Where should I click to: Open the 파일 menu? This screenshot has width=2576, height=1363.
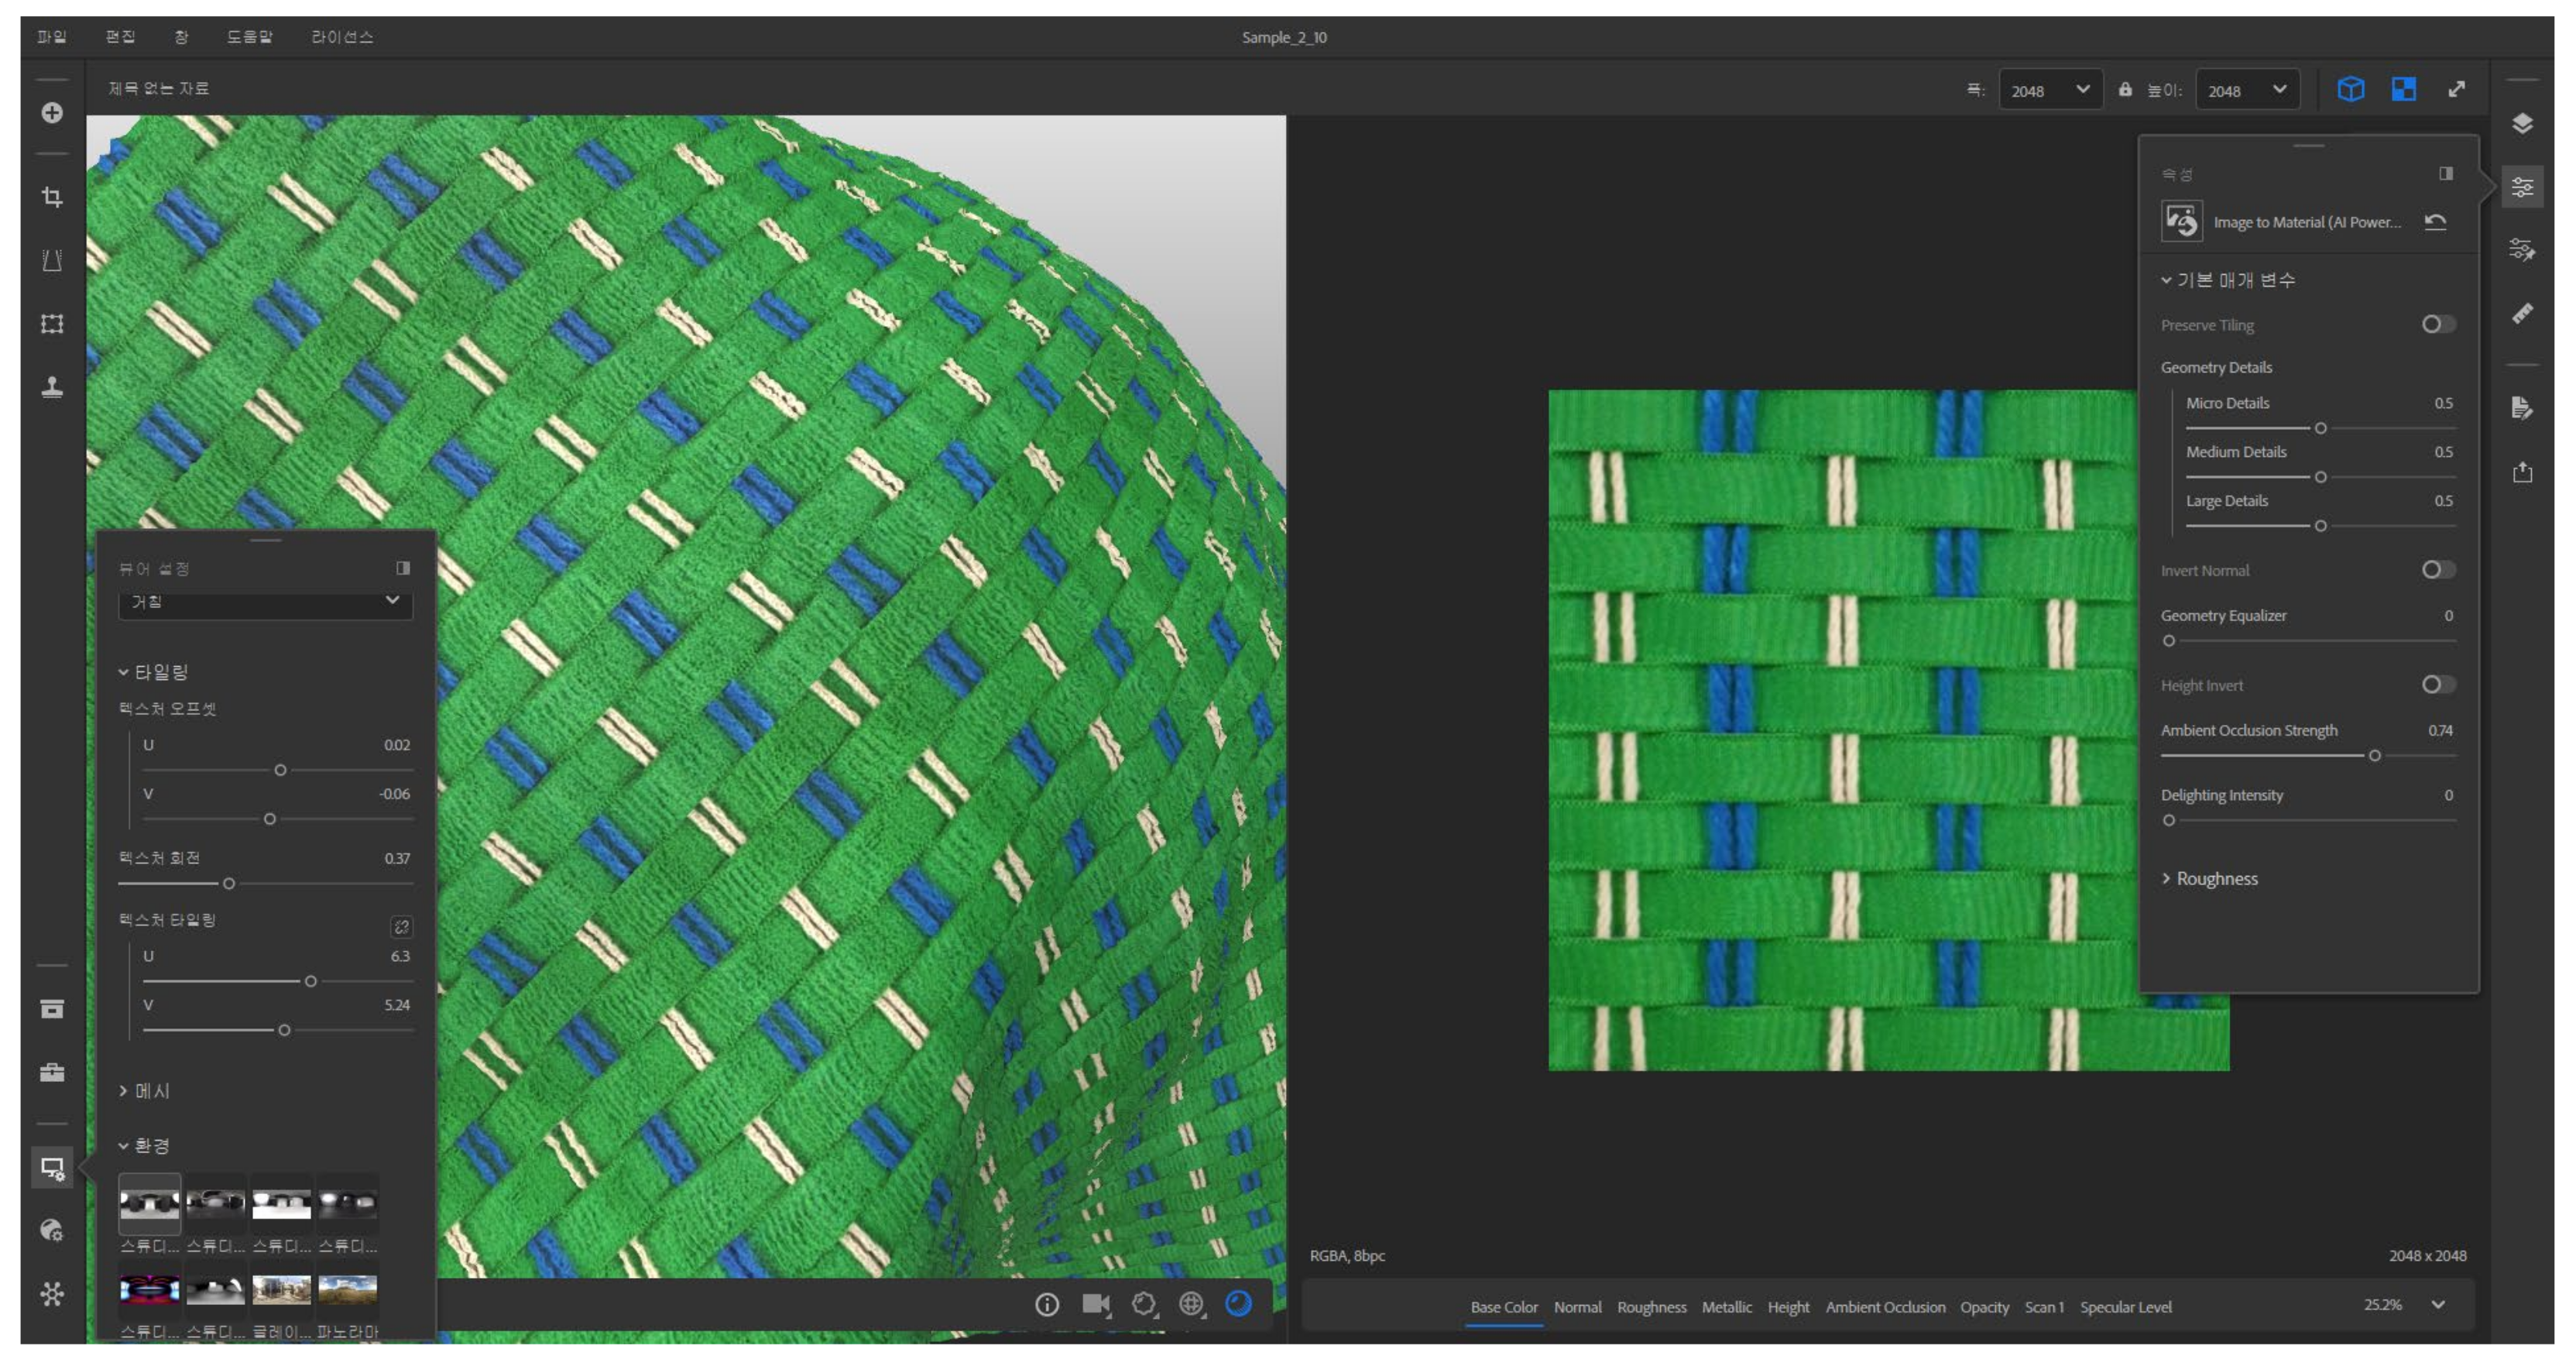(x=51, y=37)
